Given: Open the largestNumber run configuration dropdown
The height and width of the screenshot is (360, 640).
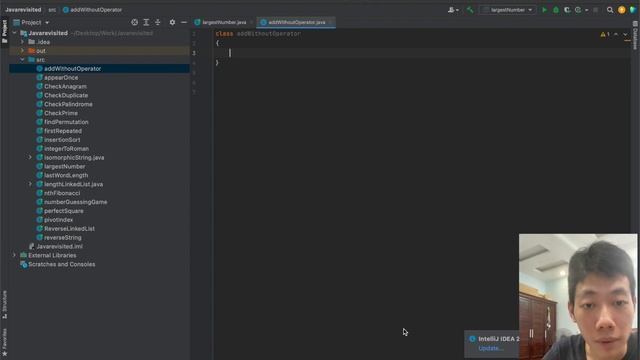Looking at the screenshot, I should point(508,10).
